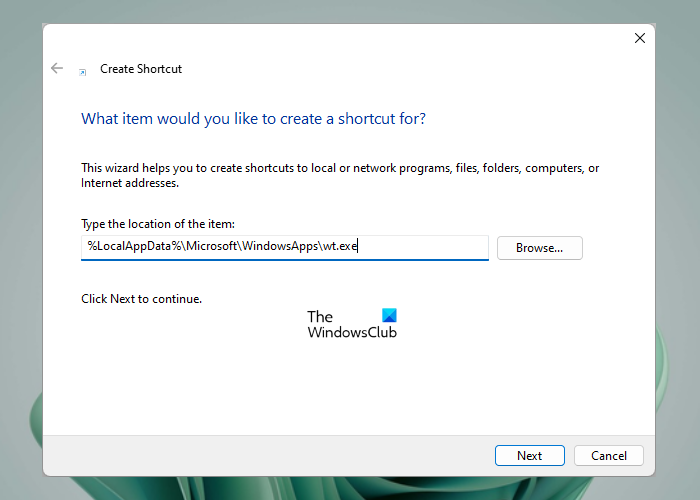Image resolution: width=700 pixels, height=500 pixels.
Task: Open the Browse... file picker
Action: tap(540, 248)
